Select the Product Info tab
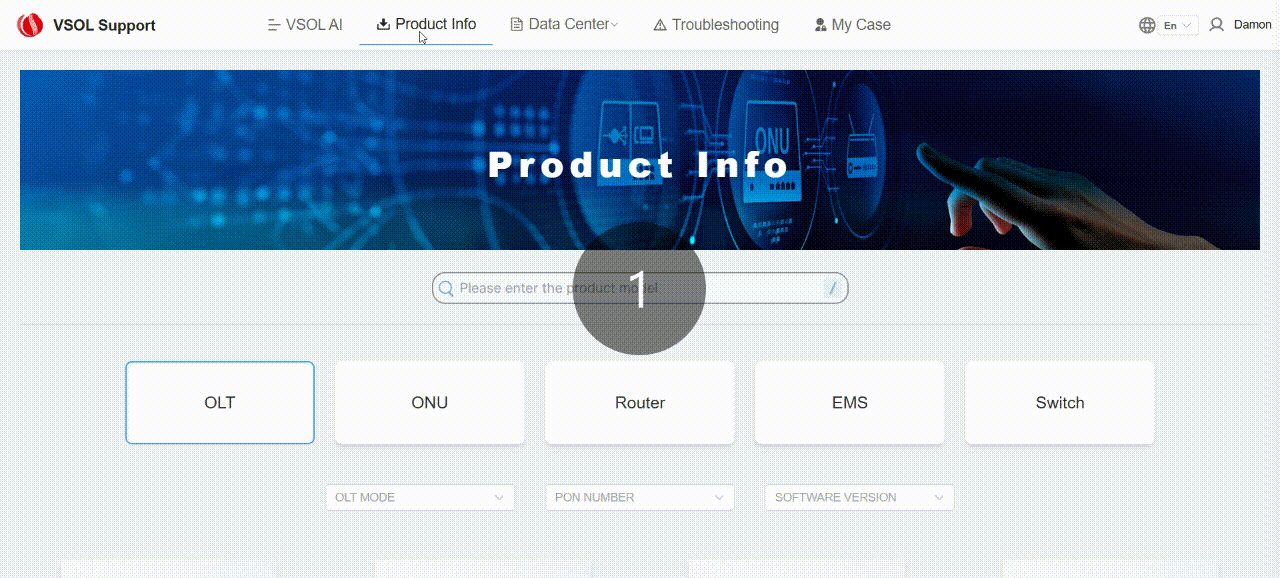The image size is (1280, 578). [x=426, y=24]
